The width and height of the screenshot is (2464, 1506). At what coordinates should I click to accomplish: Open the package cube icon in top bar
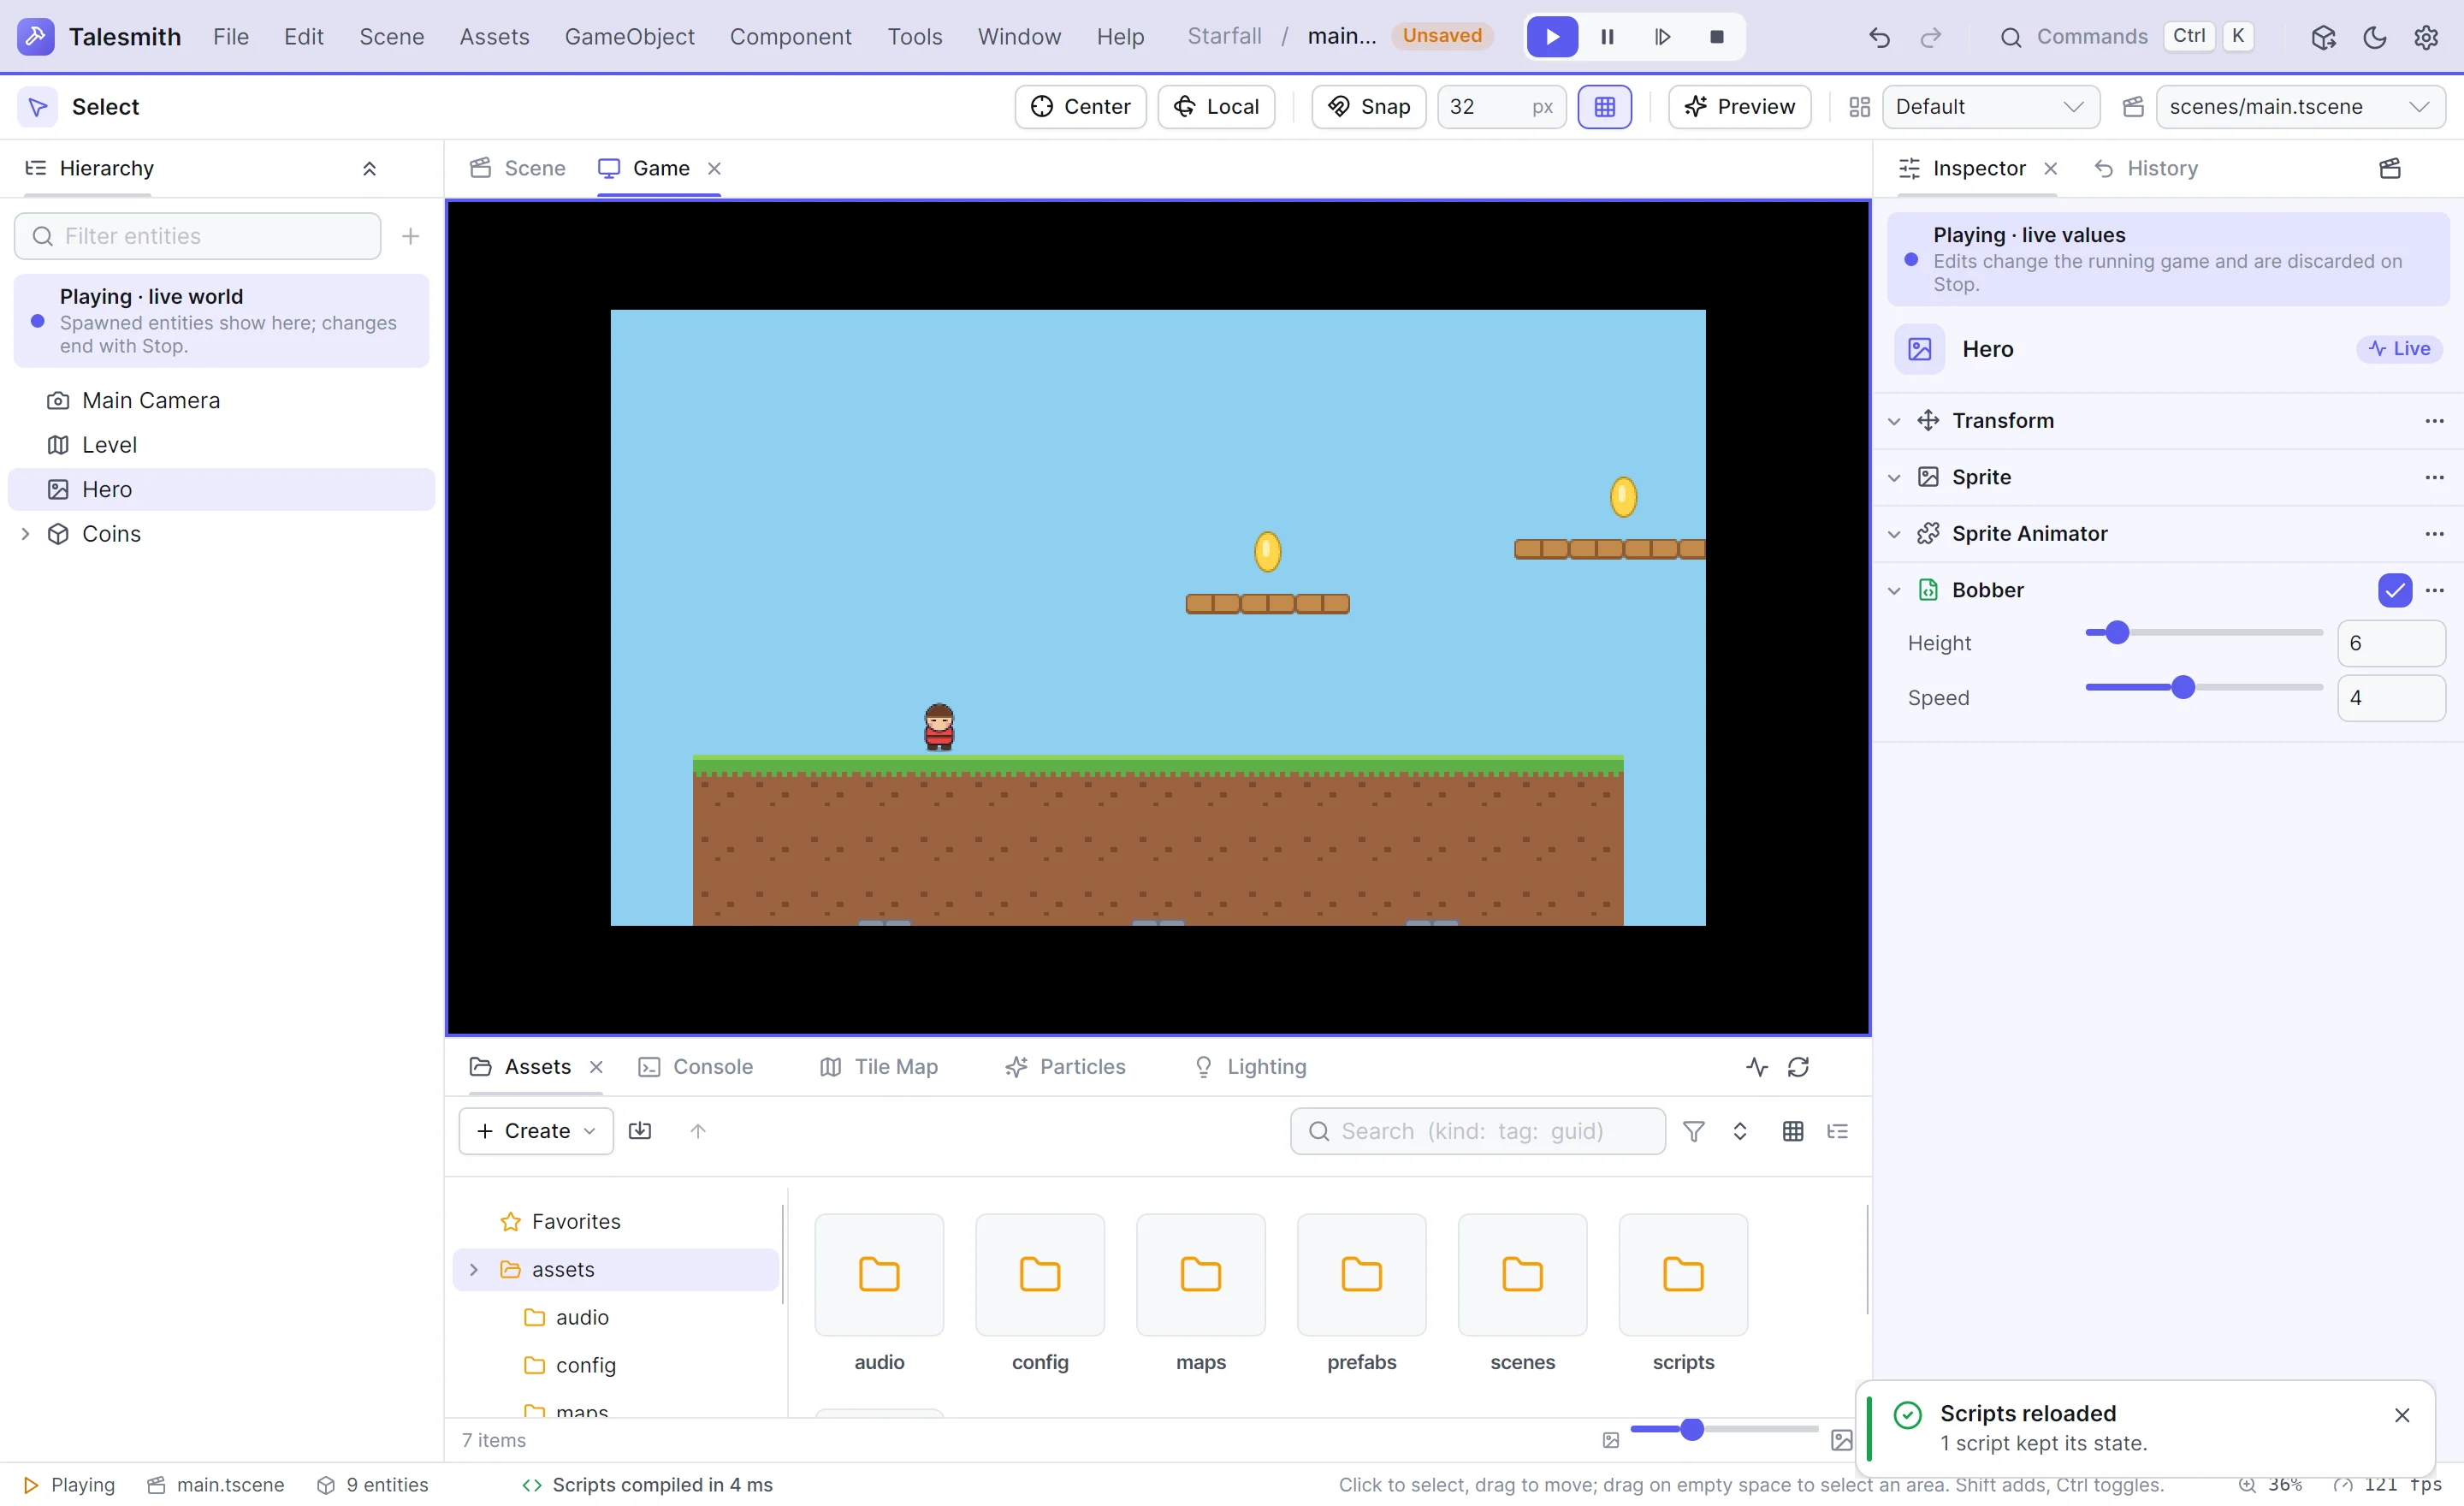click(2322, 37)
